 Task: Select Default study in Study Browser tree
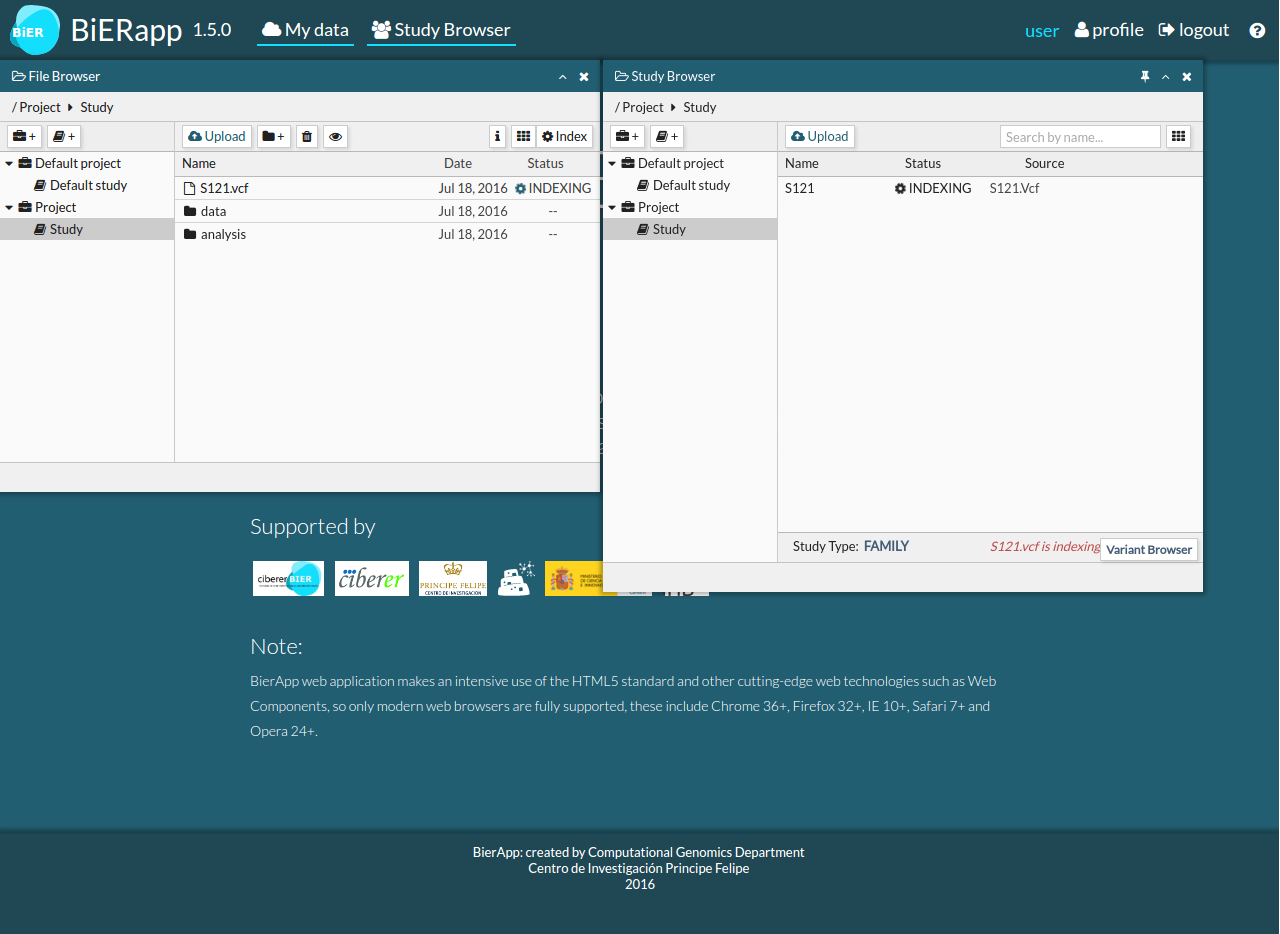coord(690,185)
